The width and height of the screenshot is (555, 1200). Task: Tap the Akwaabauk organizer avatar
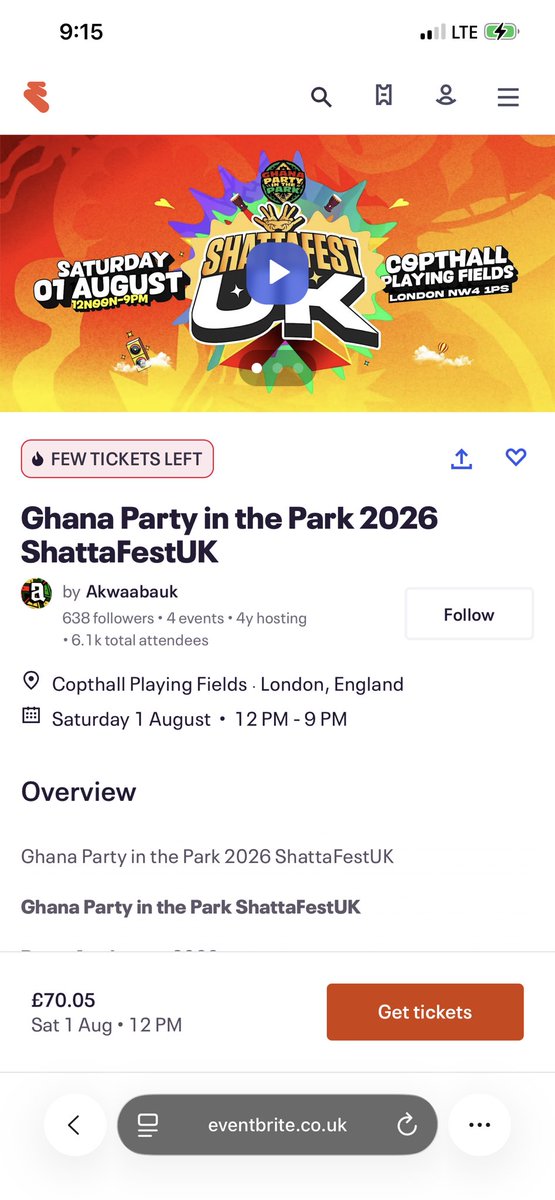(36, 593)
